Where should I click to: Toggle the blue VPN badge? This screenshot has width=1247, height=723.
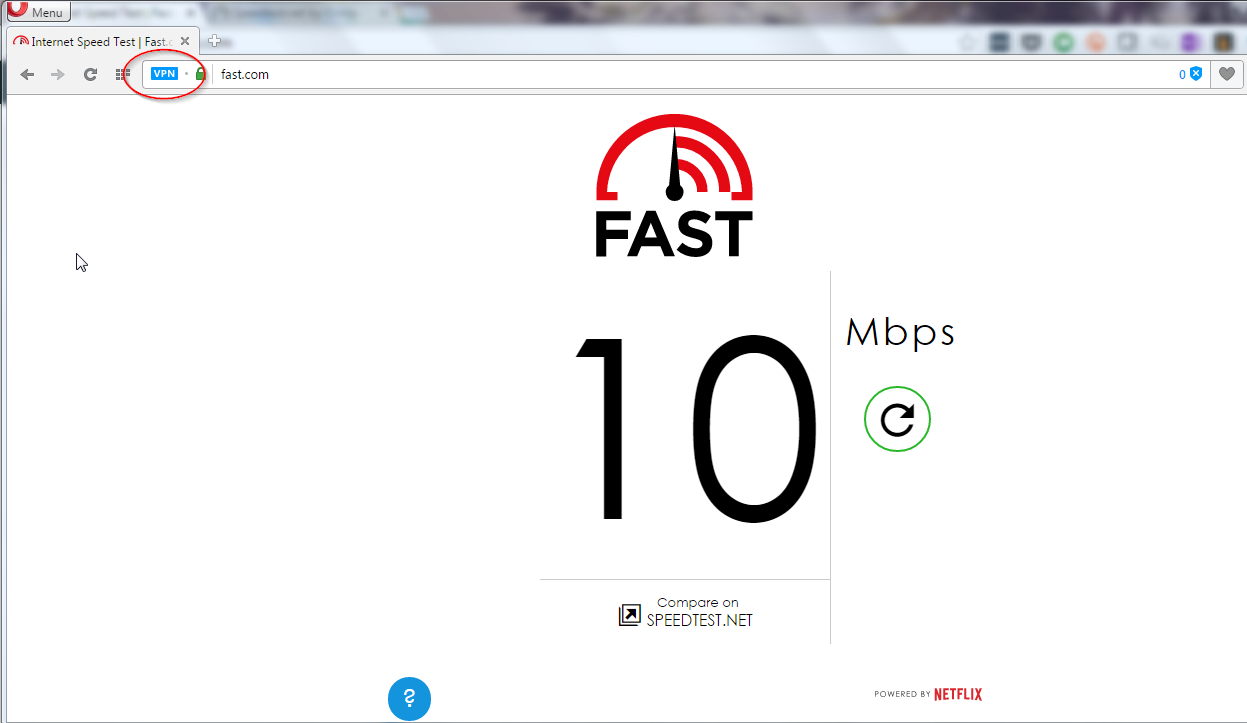164,74
